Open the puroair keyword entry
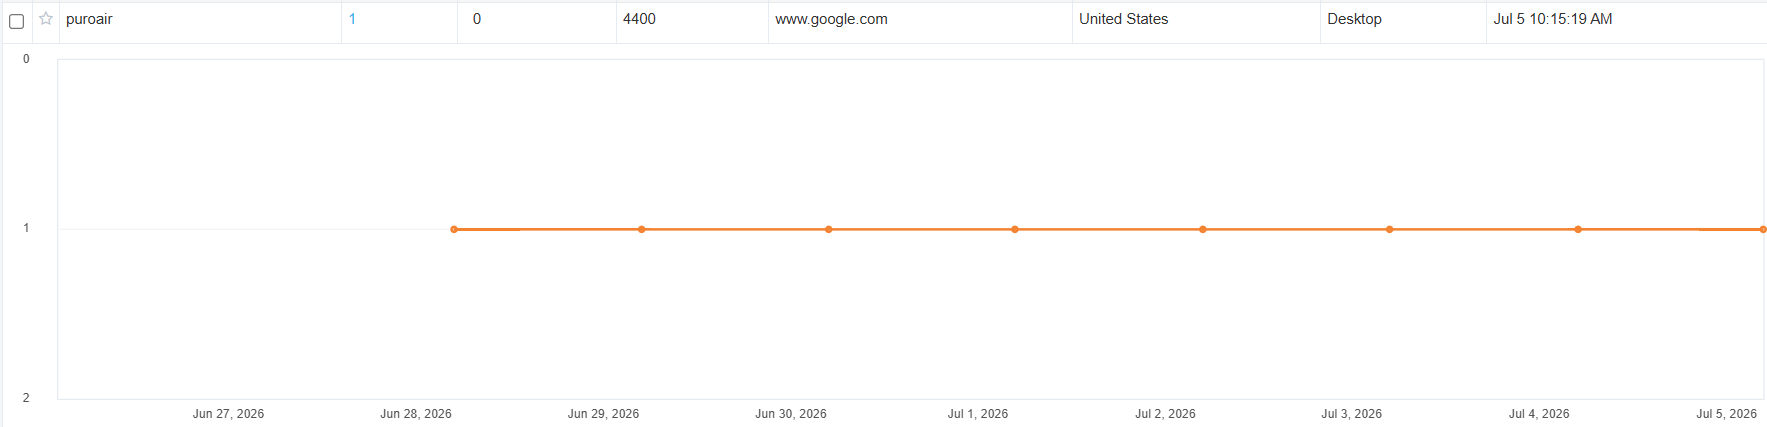1767x427 pixels. [89, 19]
